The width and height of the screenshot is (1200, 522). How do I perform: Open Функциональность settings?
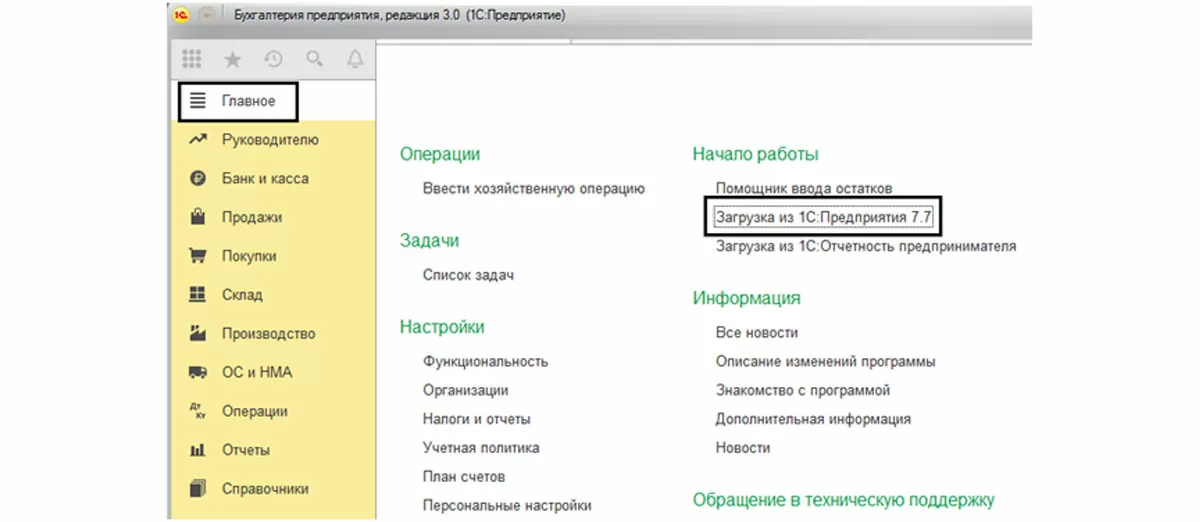click(x=486, y=361)
